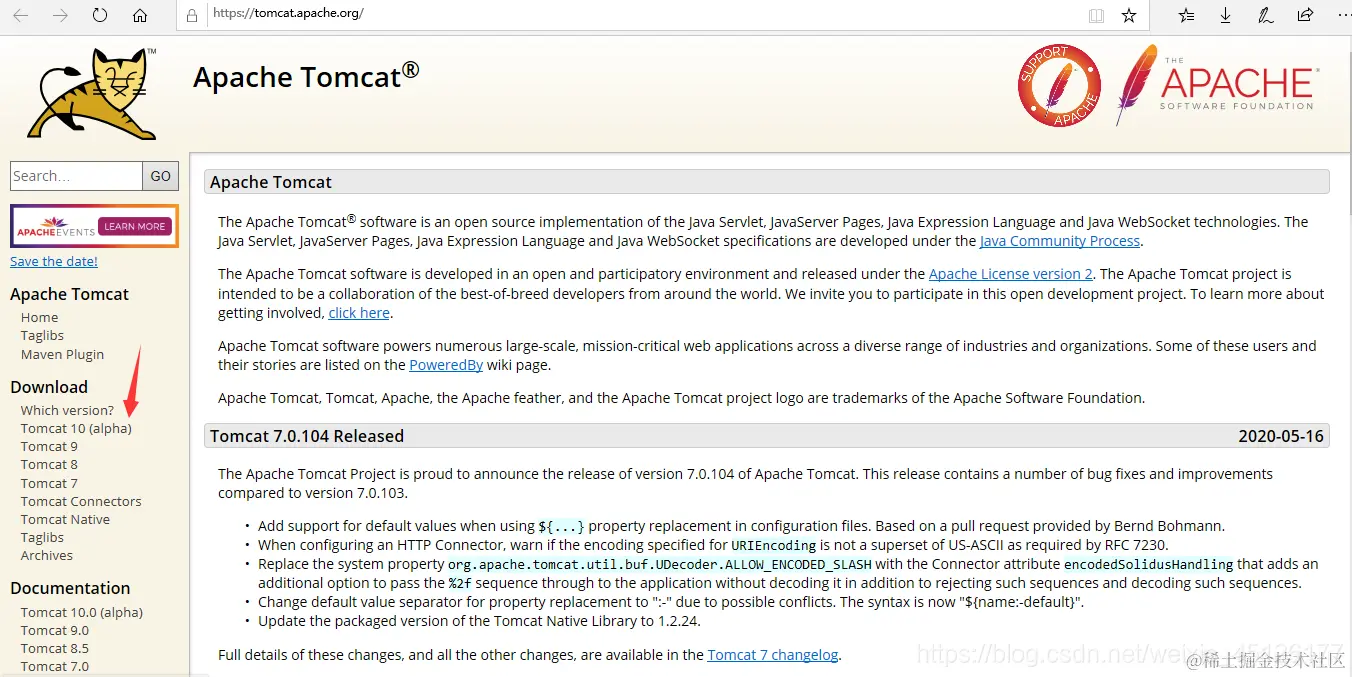
Task: Click the encodedSolidusHandling attribute text
Action: (x=1148, y=564)
